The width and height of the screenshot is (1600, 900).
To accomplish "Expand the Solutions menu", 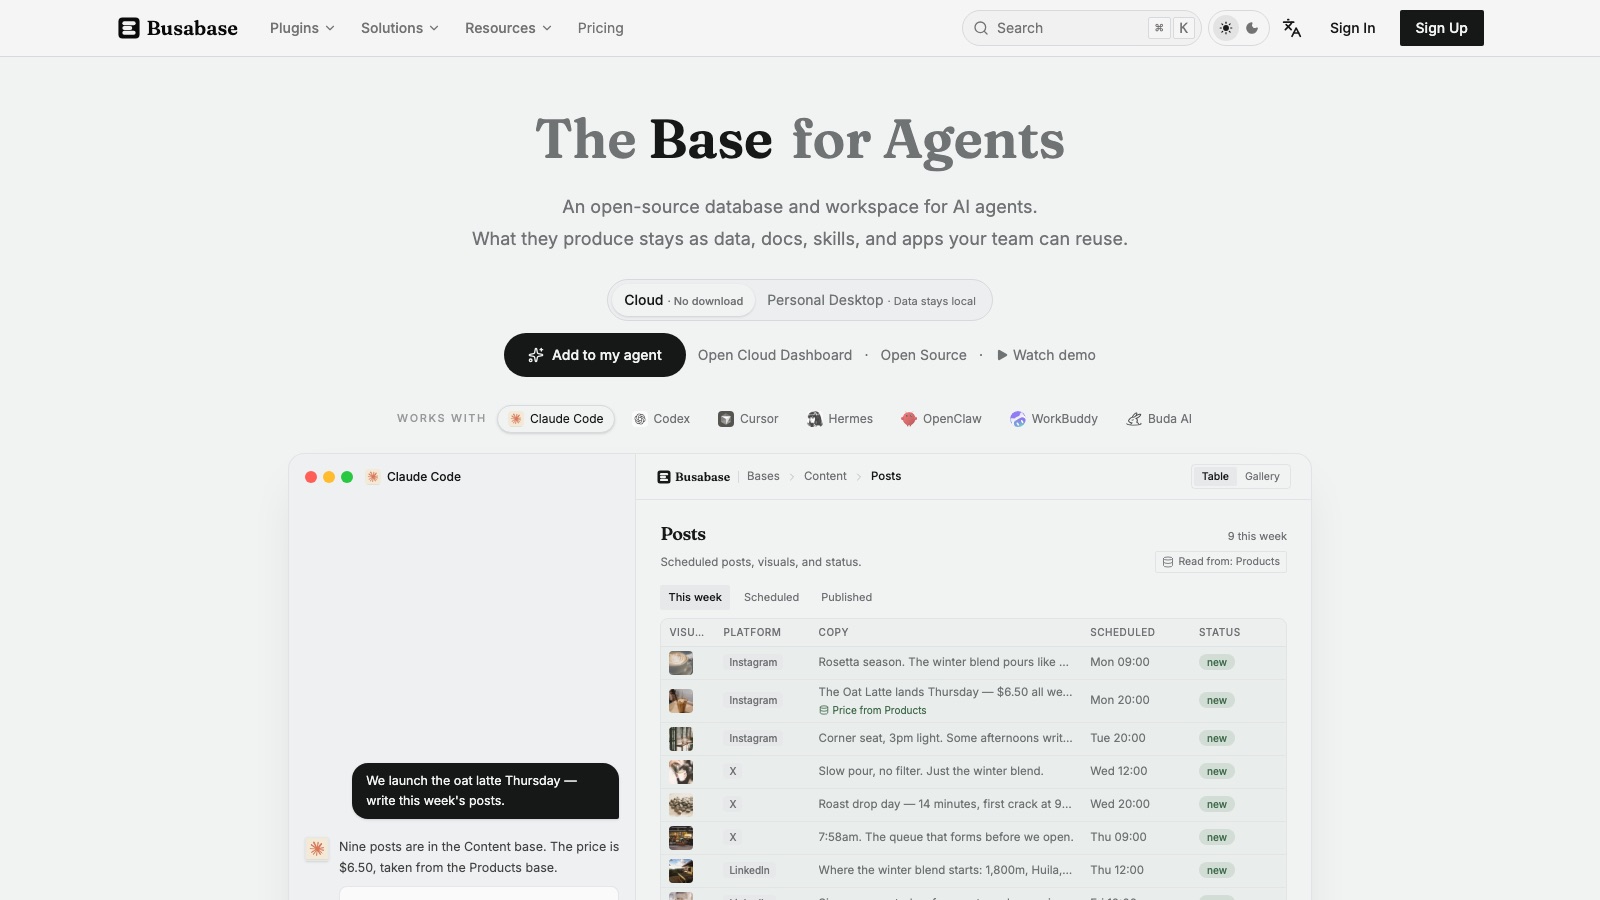I will (x=400, y=28).
